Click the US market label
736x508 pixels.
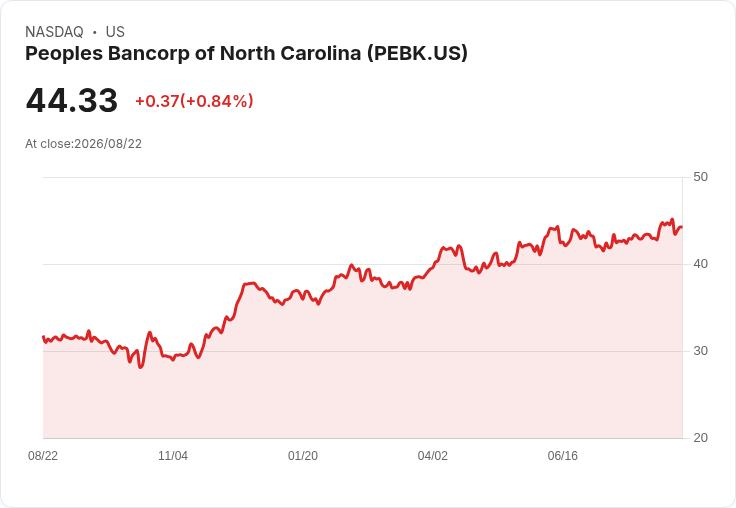115,32
